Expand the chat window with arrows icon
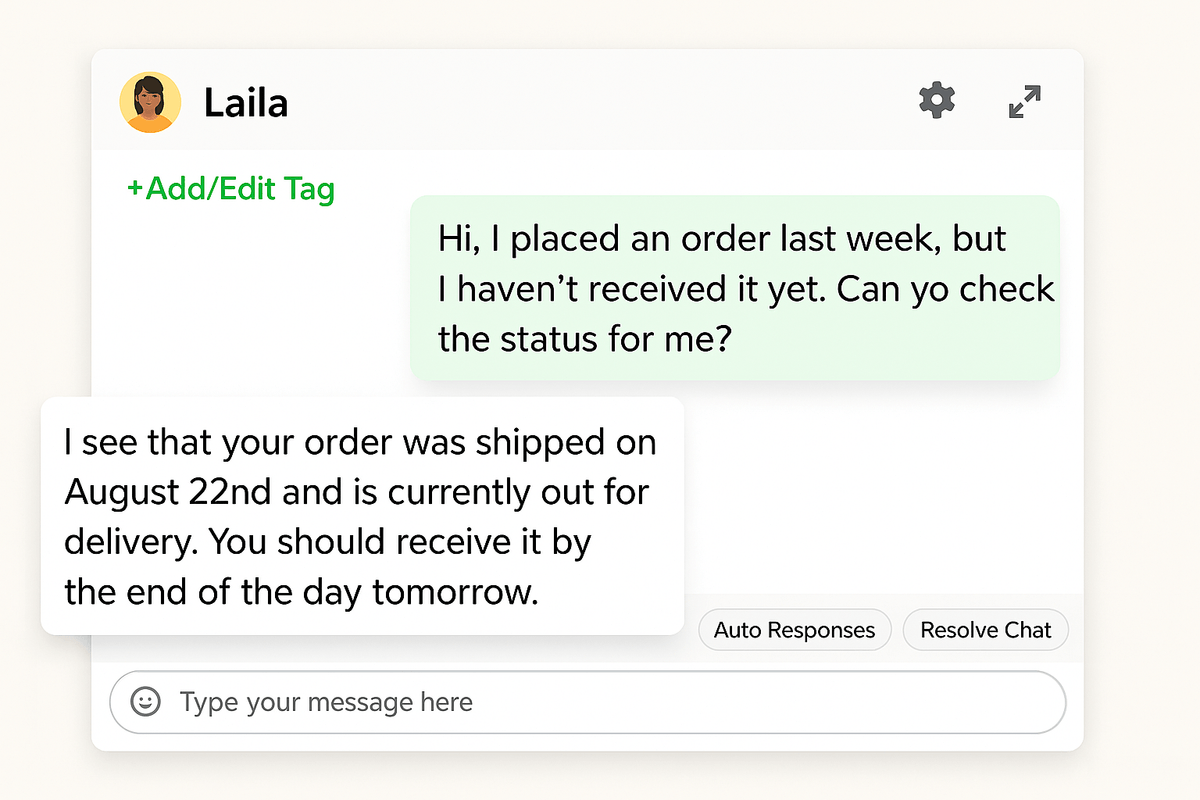This screenshot has width=1200, height=800. 1025,102
